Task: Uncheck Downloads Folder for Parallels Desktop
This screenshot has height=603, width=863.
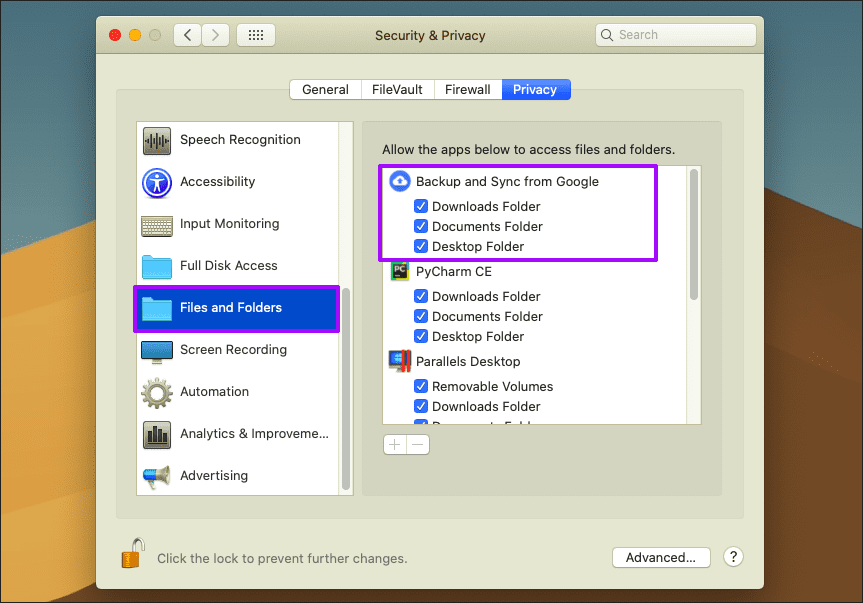Action: (x=421, y=406)
